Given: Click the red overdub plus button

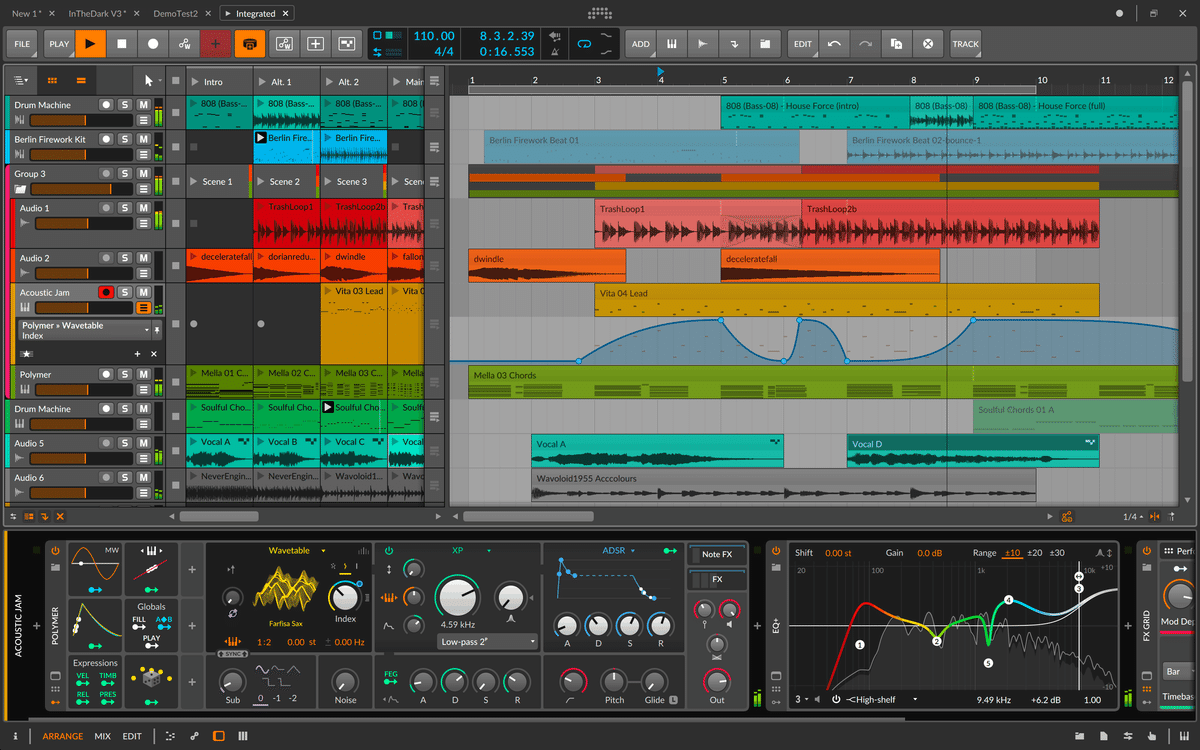Looking at the screenshot, I should pyautogui.click(x=215, y=44).
